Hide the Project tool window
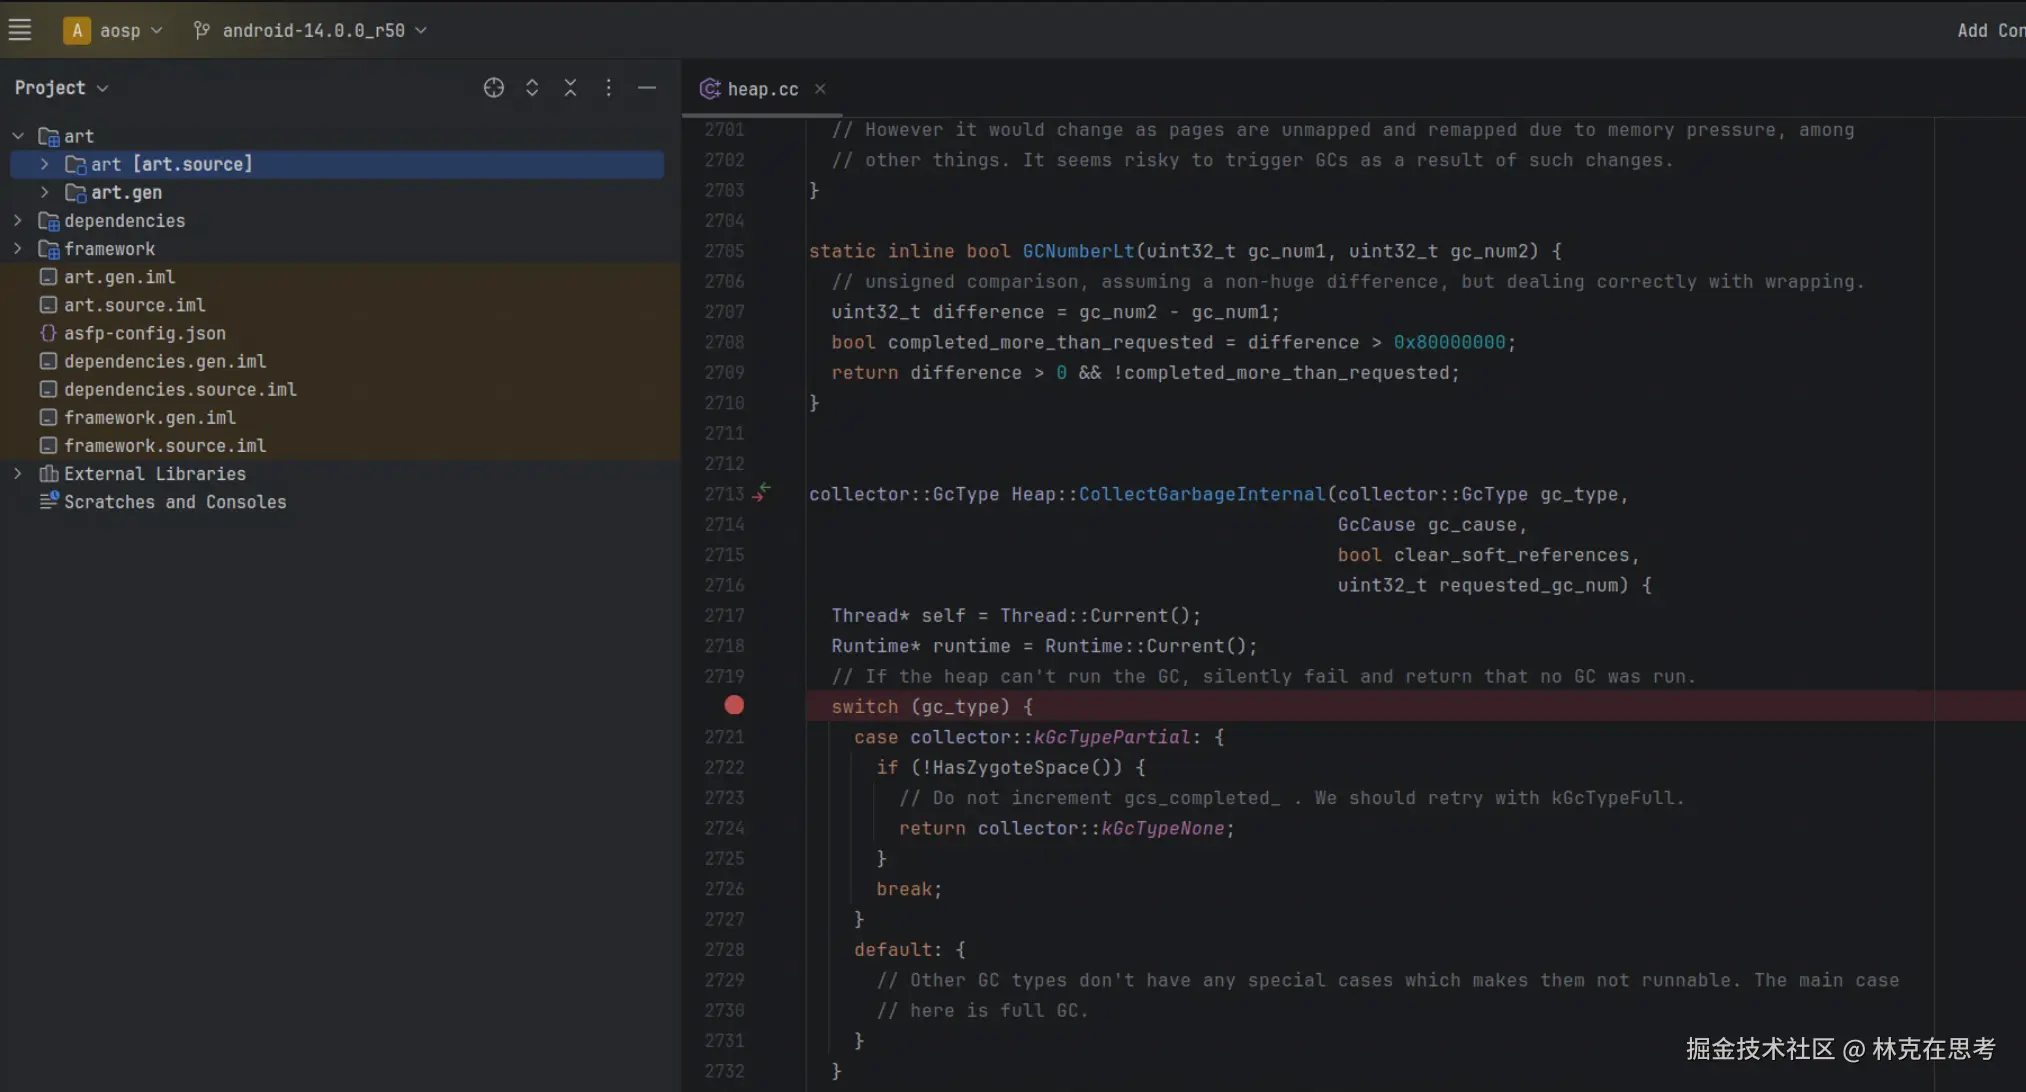The image size is (2026, 1092). (647, 88)
